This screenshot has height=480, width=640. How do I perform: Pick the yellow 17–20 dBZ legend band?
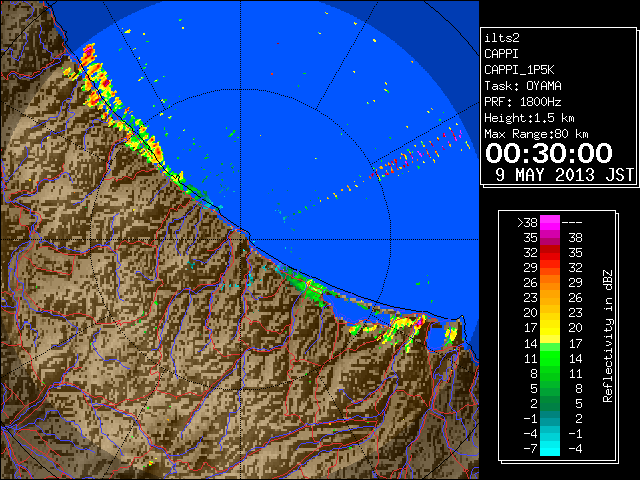click(x=550, y=328)
